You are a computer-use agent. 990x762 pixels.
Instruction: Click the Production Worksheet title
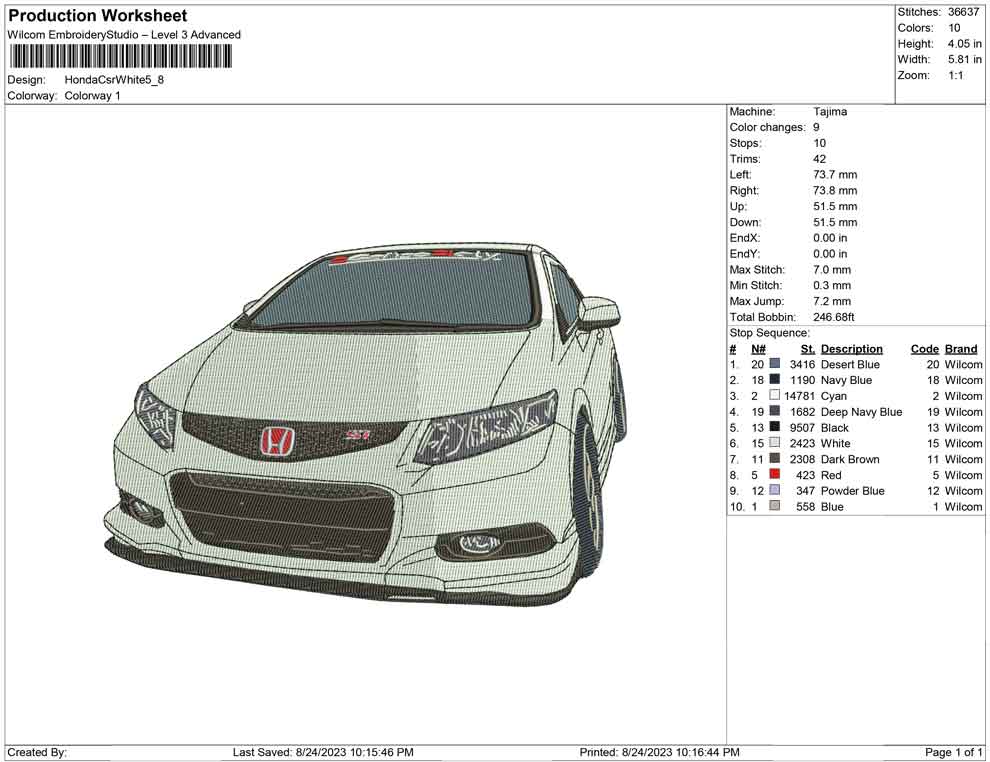pos(97,16)
